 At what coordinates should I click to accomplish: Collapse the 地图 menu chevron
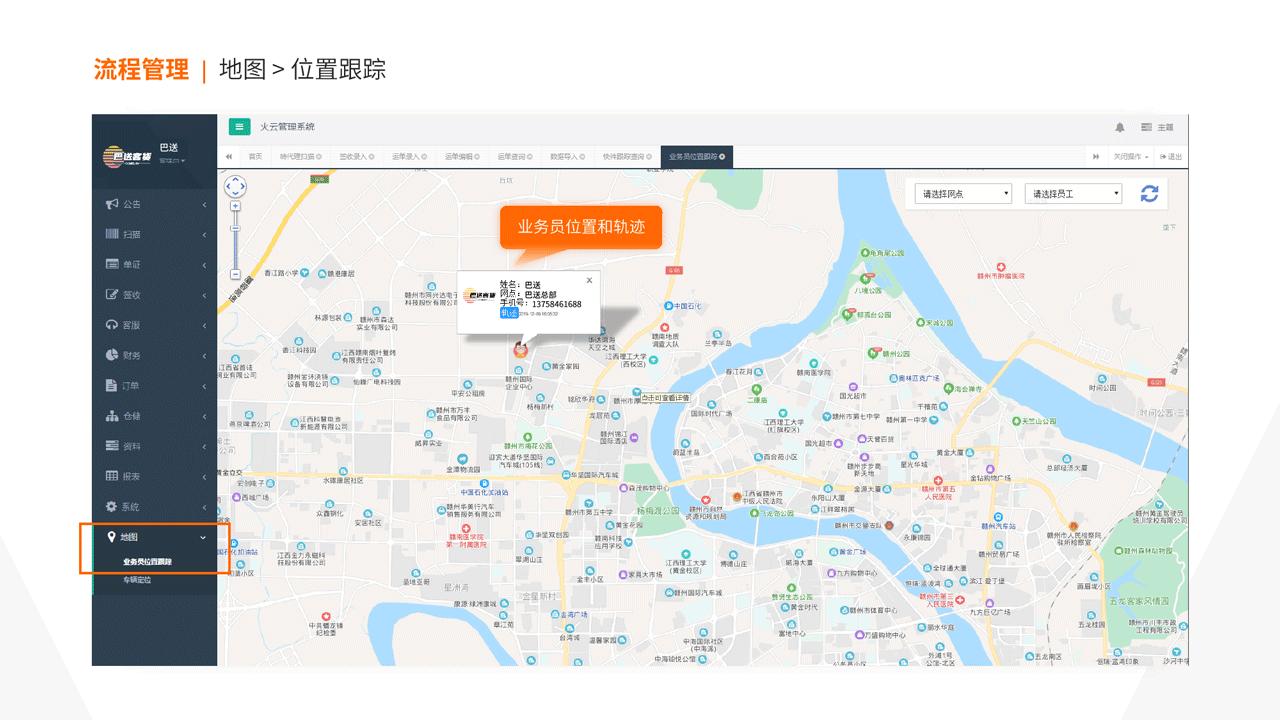(204, 538)
